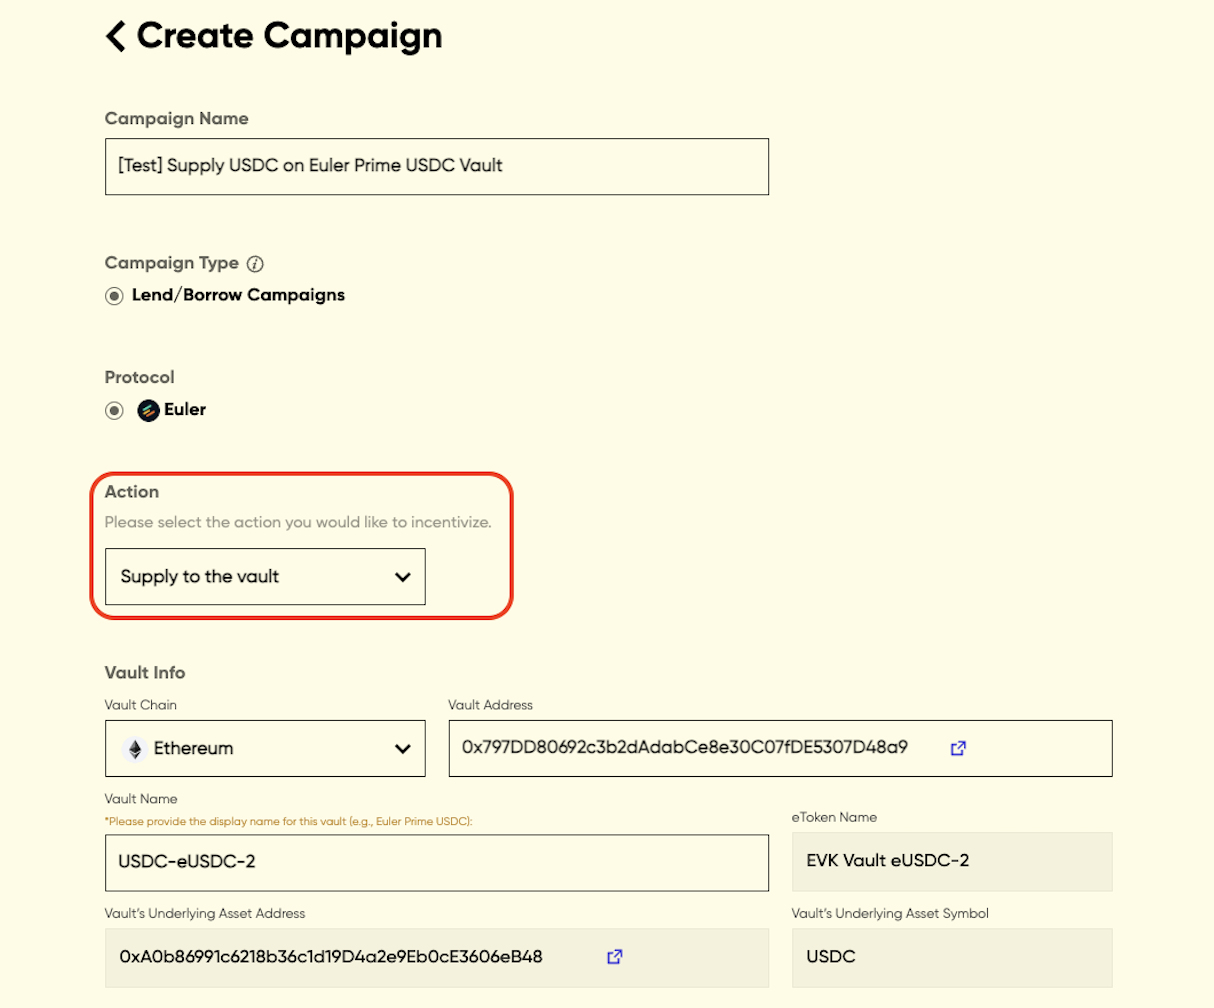The image size is (1214, 1008).
Task: Click the Ethereum logo in Vault Chain
Action: pyautogui.click(x=134, y=749)
